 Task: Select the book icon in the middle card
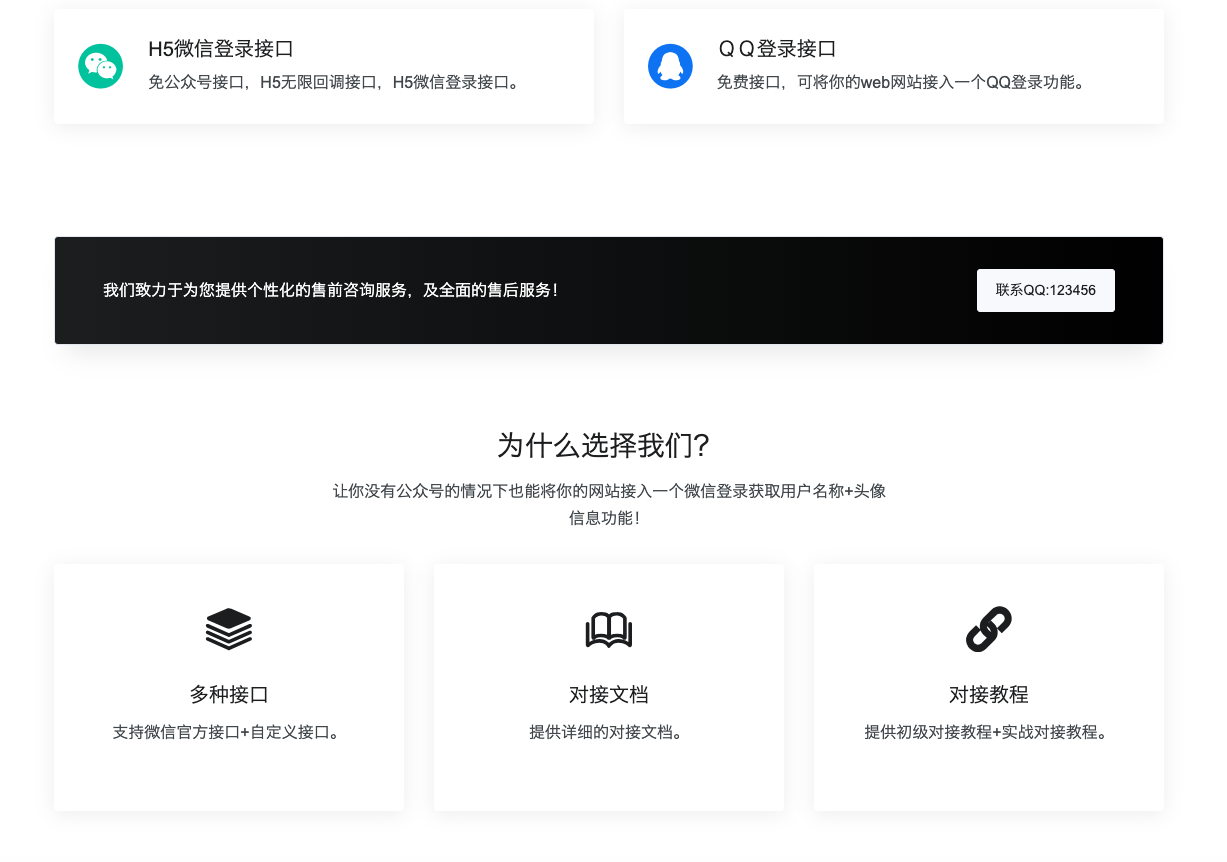coord(608,629)
